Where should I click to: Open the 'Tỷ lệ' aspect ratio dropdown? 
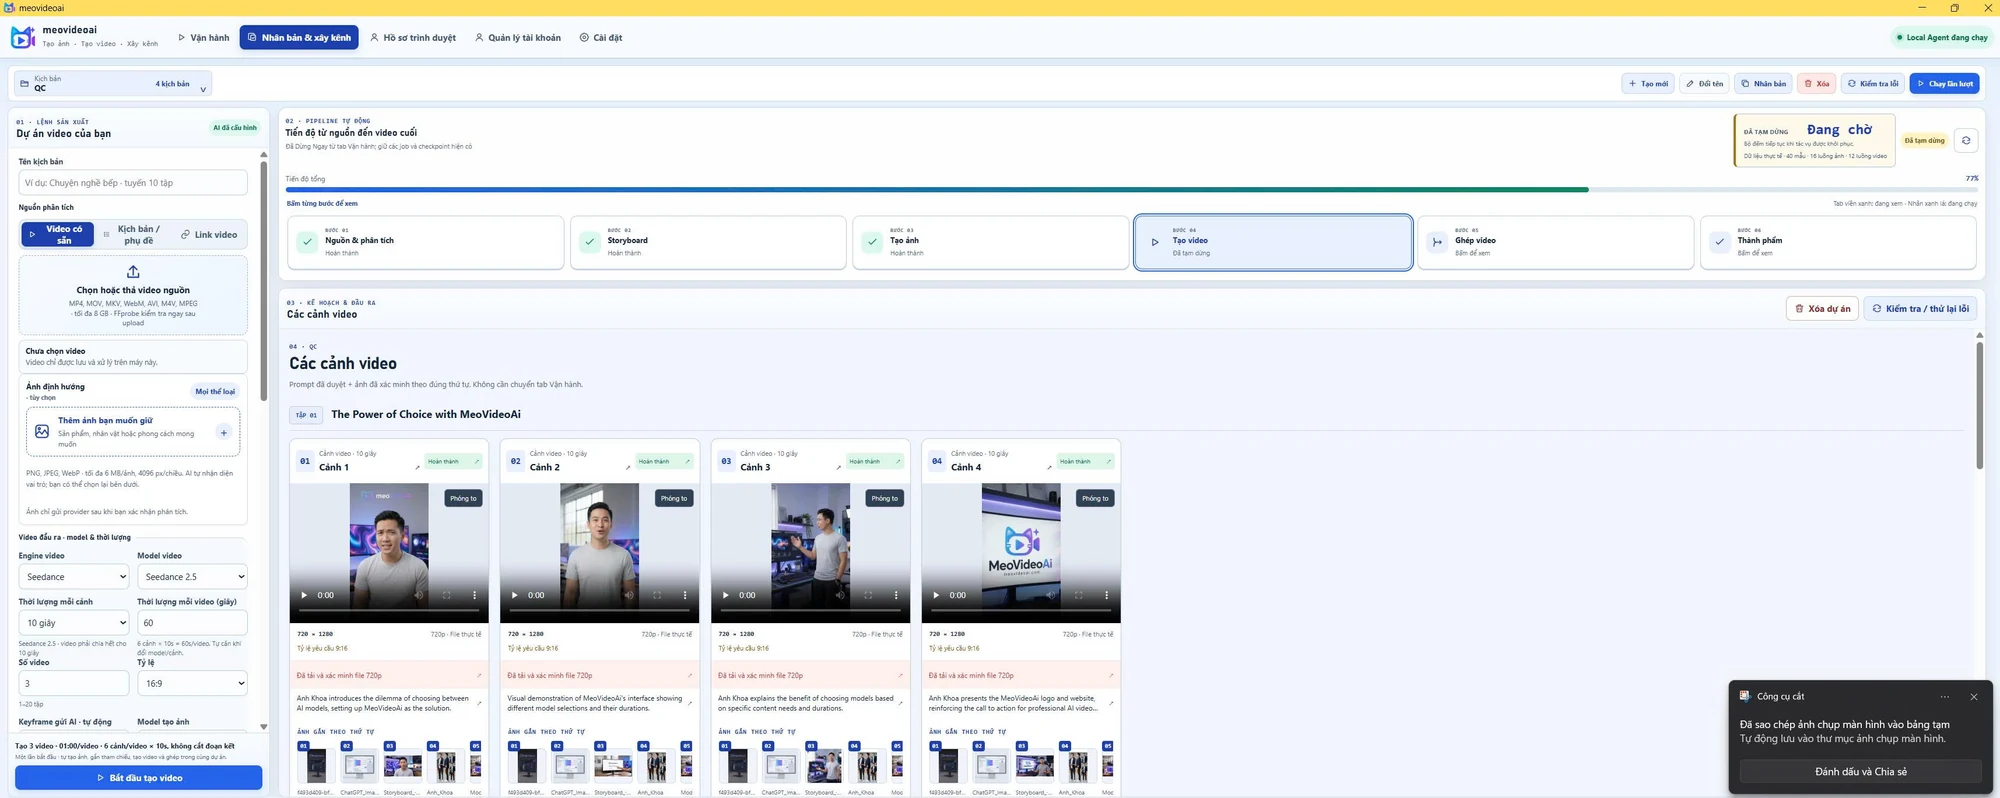point(192,684)
